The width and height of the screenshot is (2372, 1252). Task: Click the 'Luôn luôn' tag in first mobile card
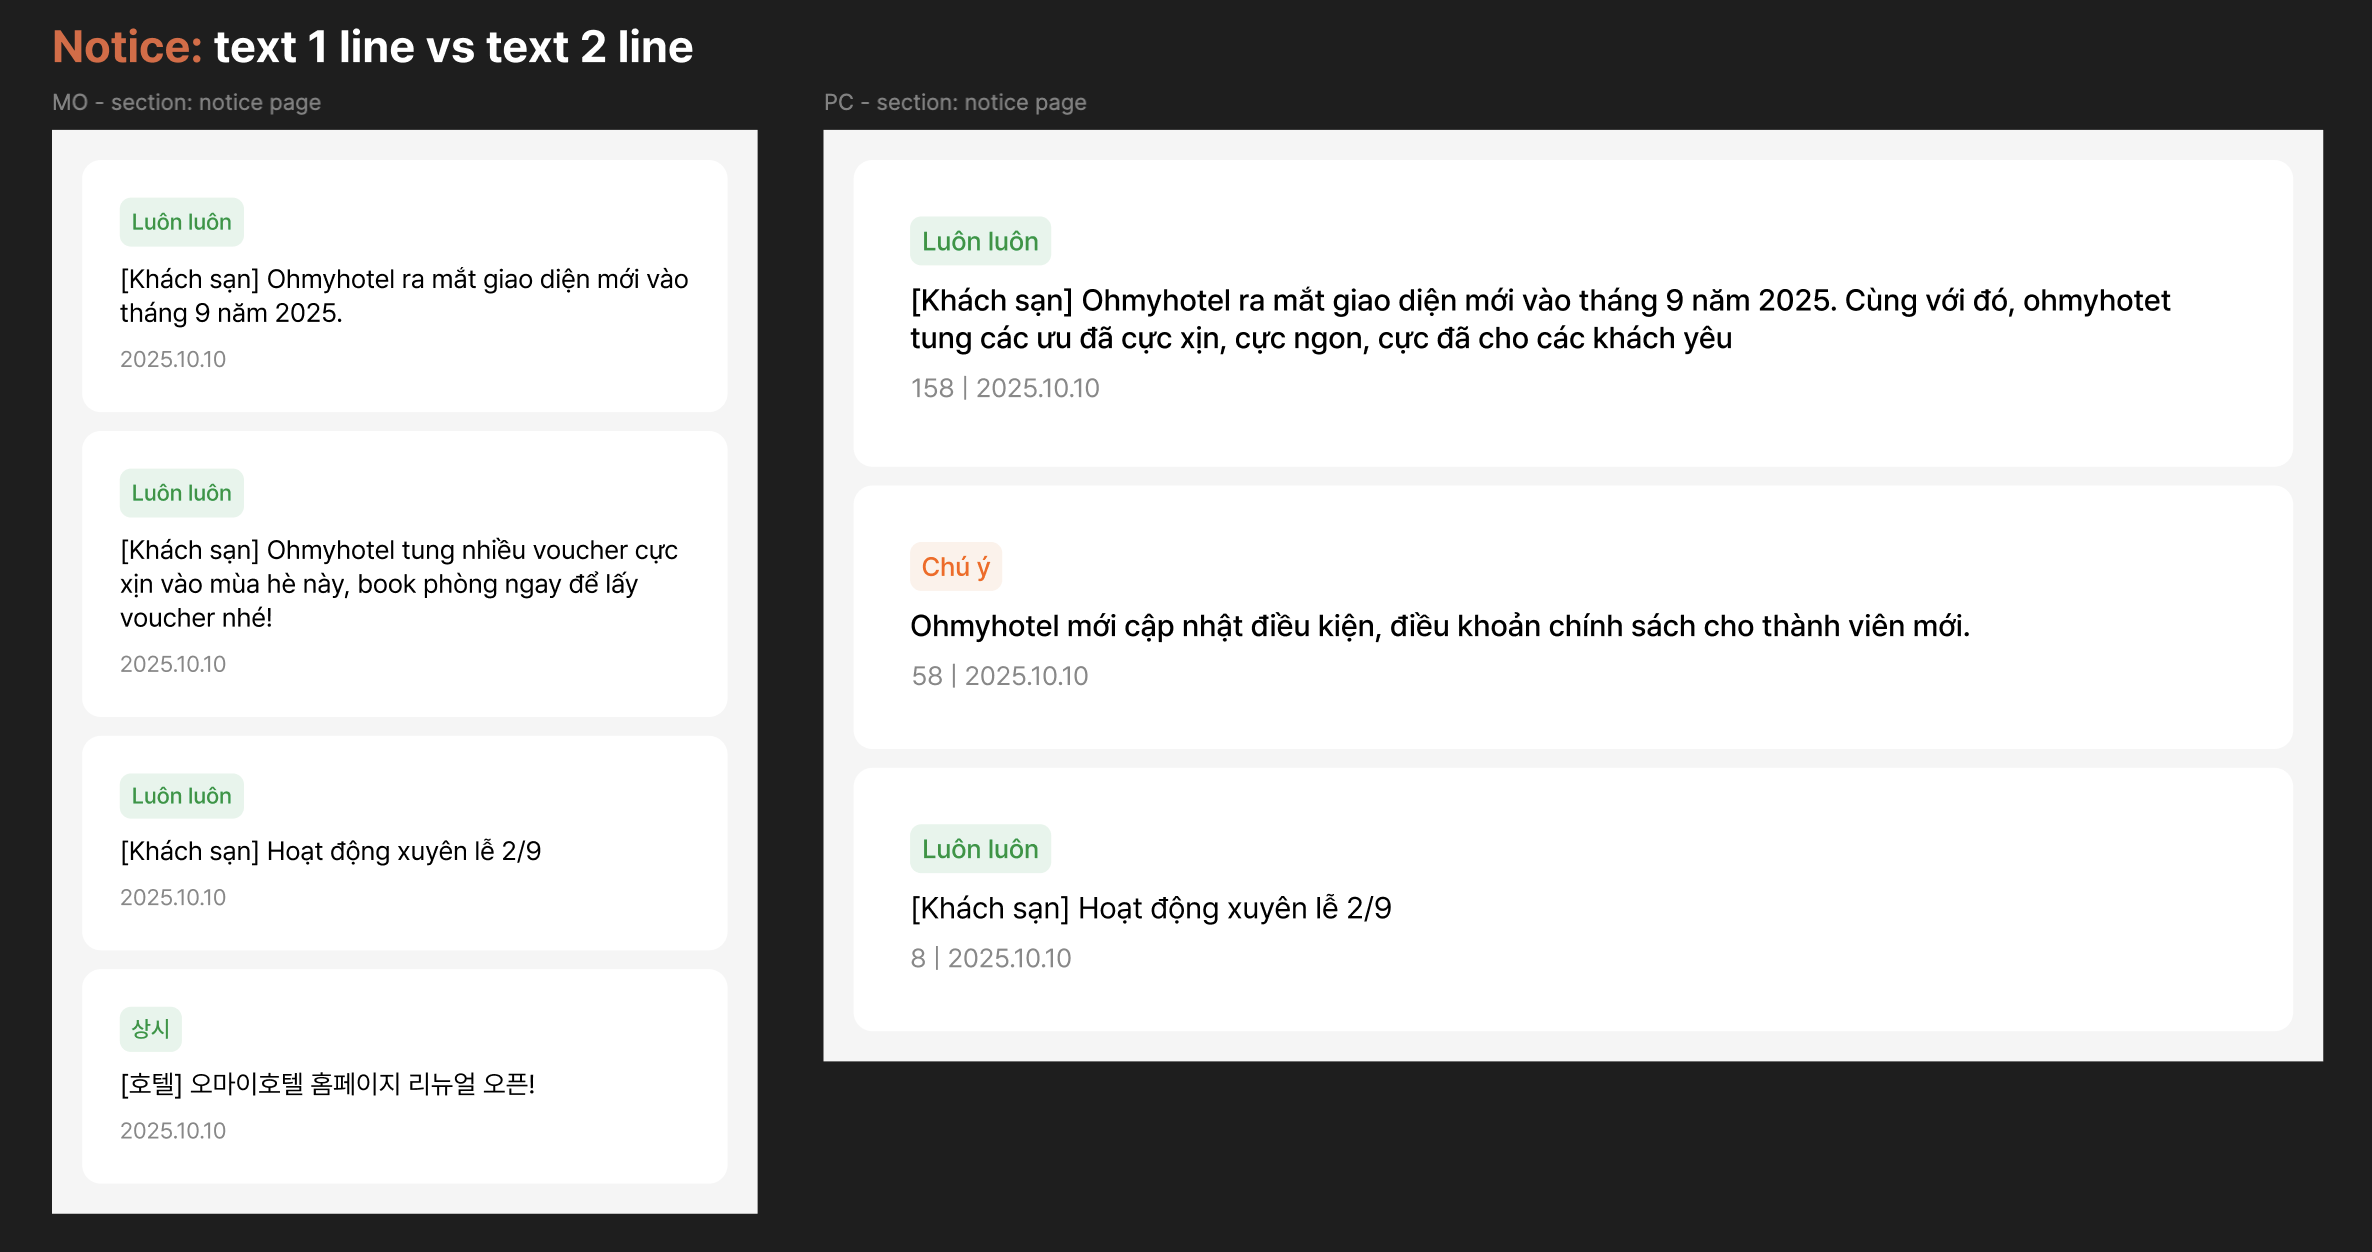[181, 222]
